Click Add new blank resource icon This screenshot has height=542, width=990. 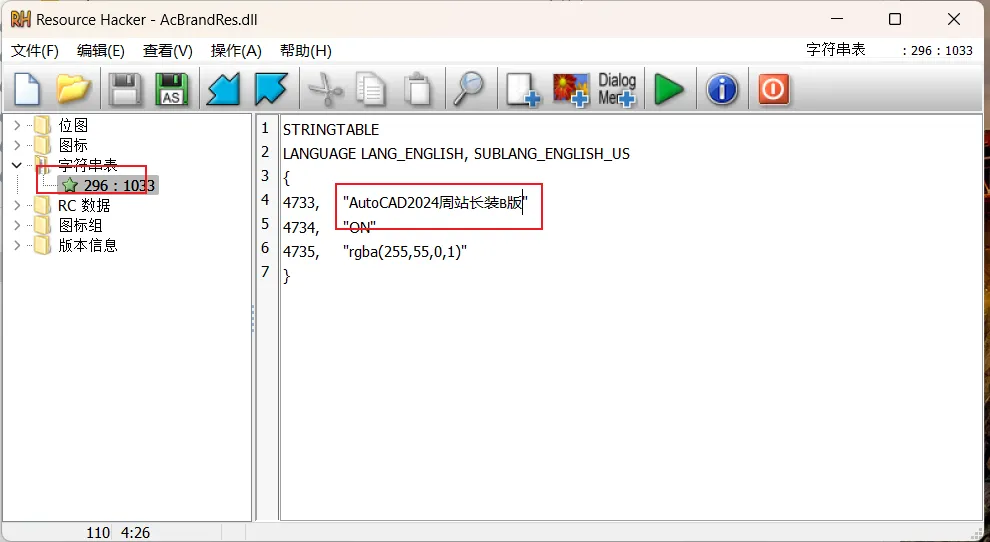(x=523, y=89)
